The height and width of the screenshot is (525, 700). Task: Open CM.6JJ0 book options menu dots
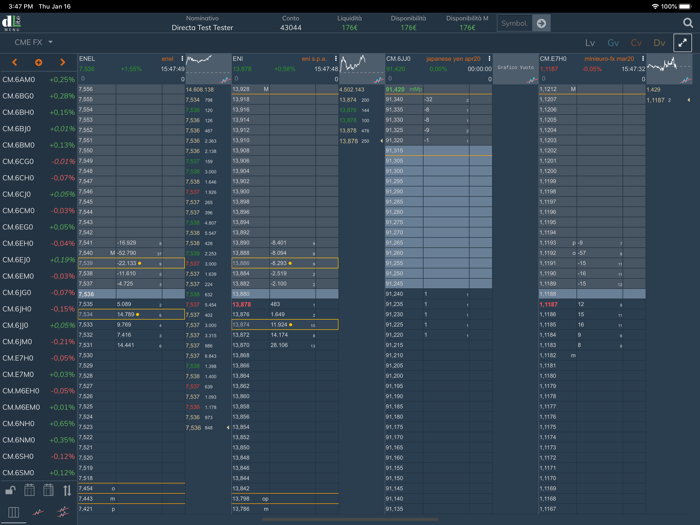click(489, 58)
